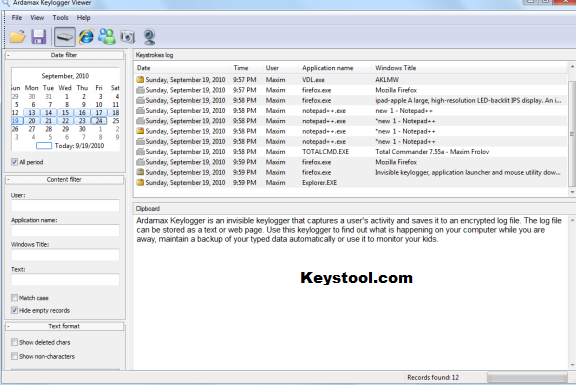576x385 pixels.
Task: Select day 15 in the calendar
Action: [x=65, y=113]
